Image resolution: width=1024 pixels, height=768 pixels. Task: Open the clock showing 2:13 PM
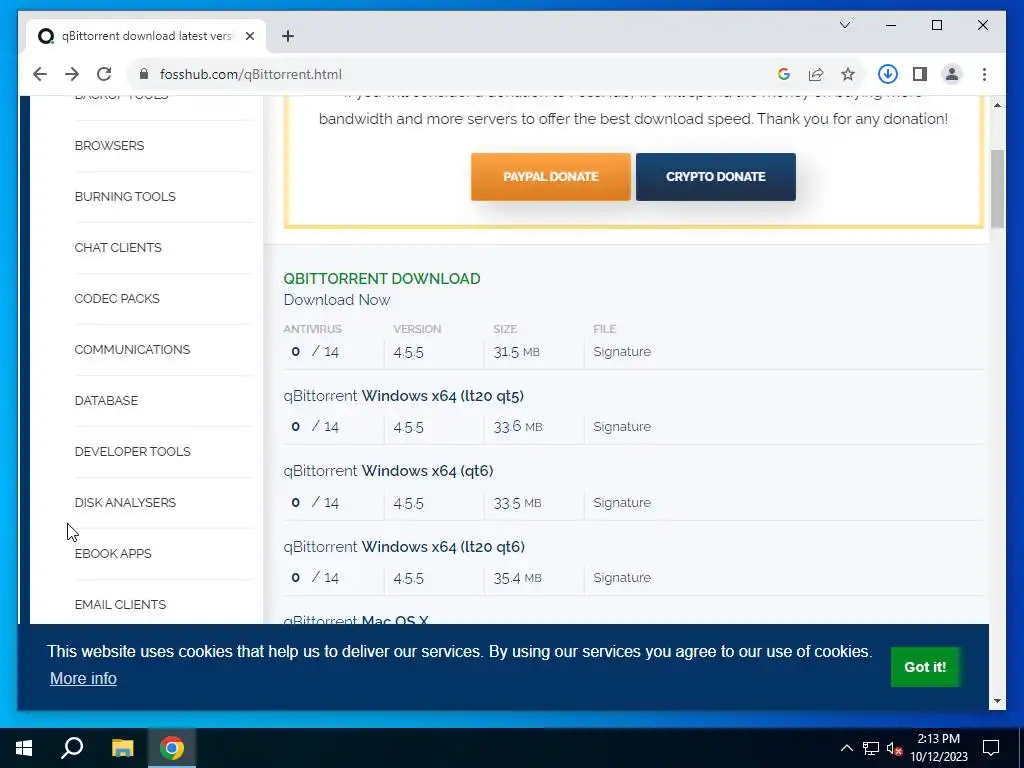[939, 748]
